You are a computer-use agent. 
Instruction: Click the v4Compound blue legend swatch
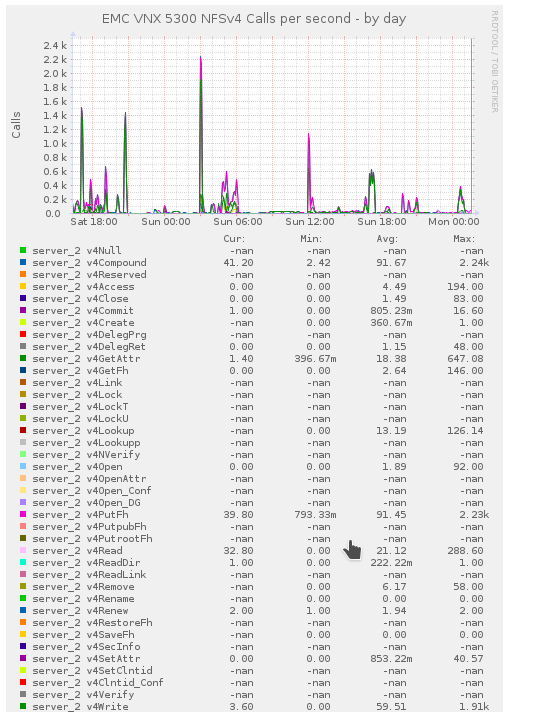[x=23, y=262]
